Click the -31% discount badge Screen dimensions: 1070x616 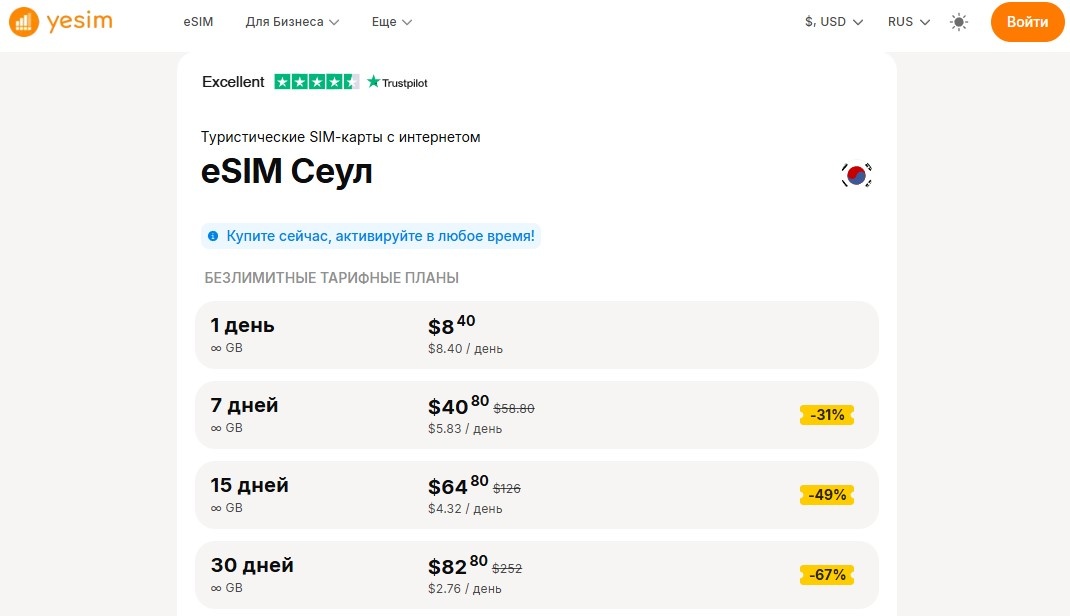click(827, 415)
